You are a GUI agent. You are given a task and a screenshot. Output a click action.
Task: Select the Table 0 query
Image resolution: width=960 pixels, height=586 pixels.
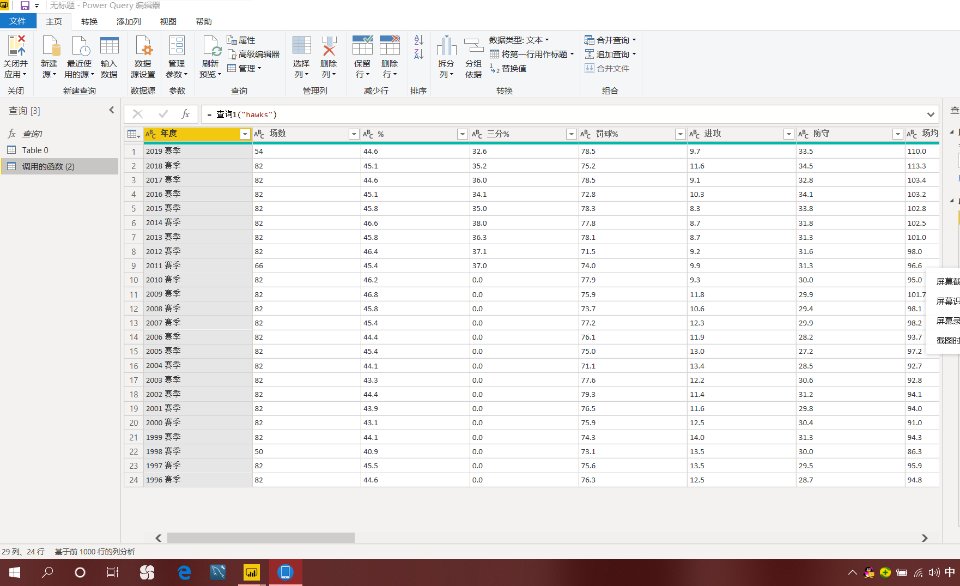[x=35, y=149]
